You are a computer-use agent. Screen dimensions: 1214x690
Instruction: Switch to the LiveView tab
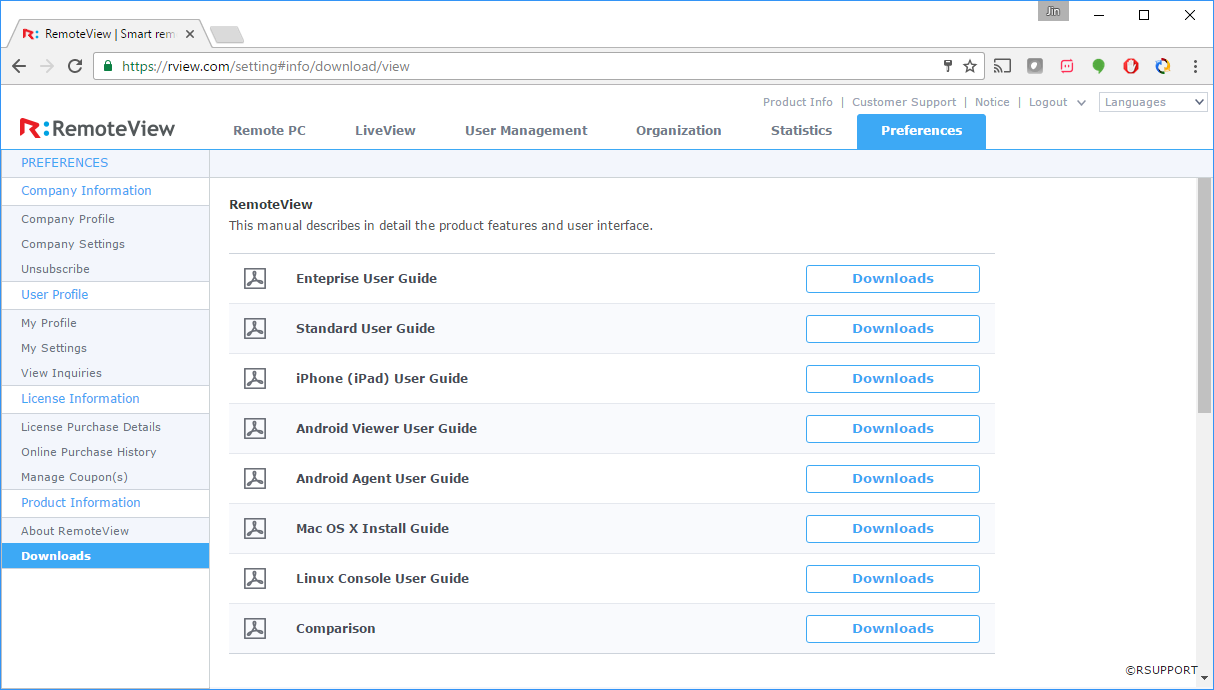385,131
